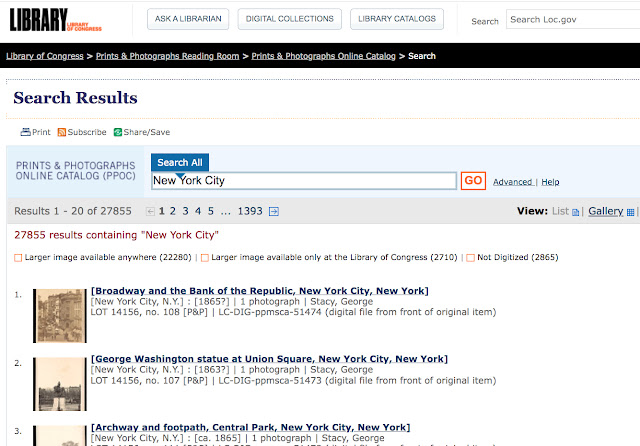Switch to Gallery view link
The height and width of the screenshot is (446, 640).
606,211
